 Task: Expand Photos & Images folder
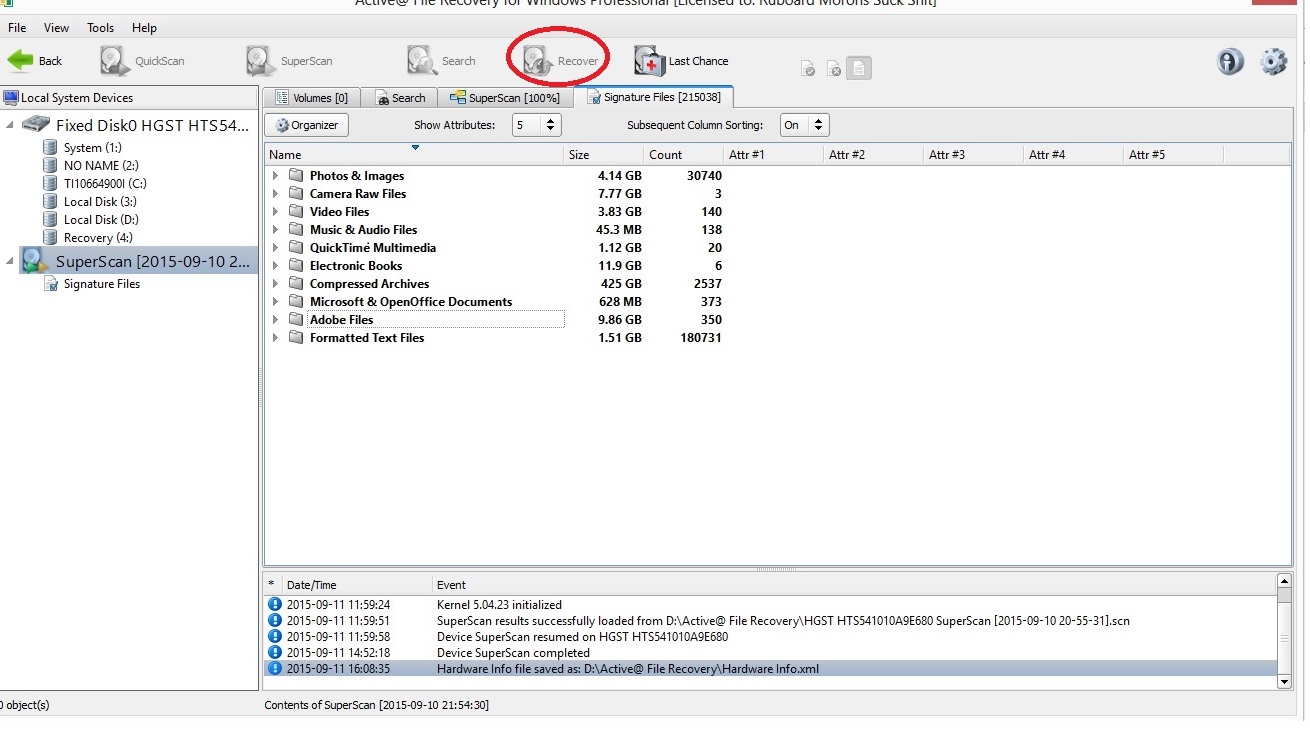tap(276, 176)
